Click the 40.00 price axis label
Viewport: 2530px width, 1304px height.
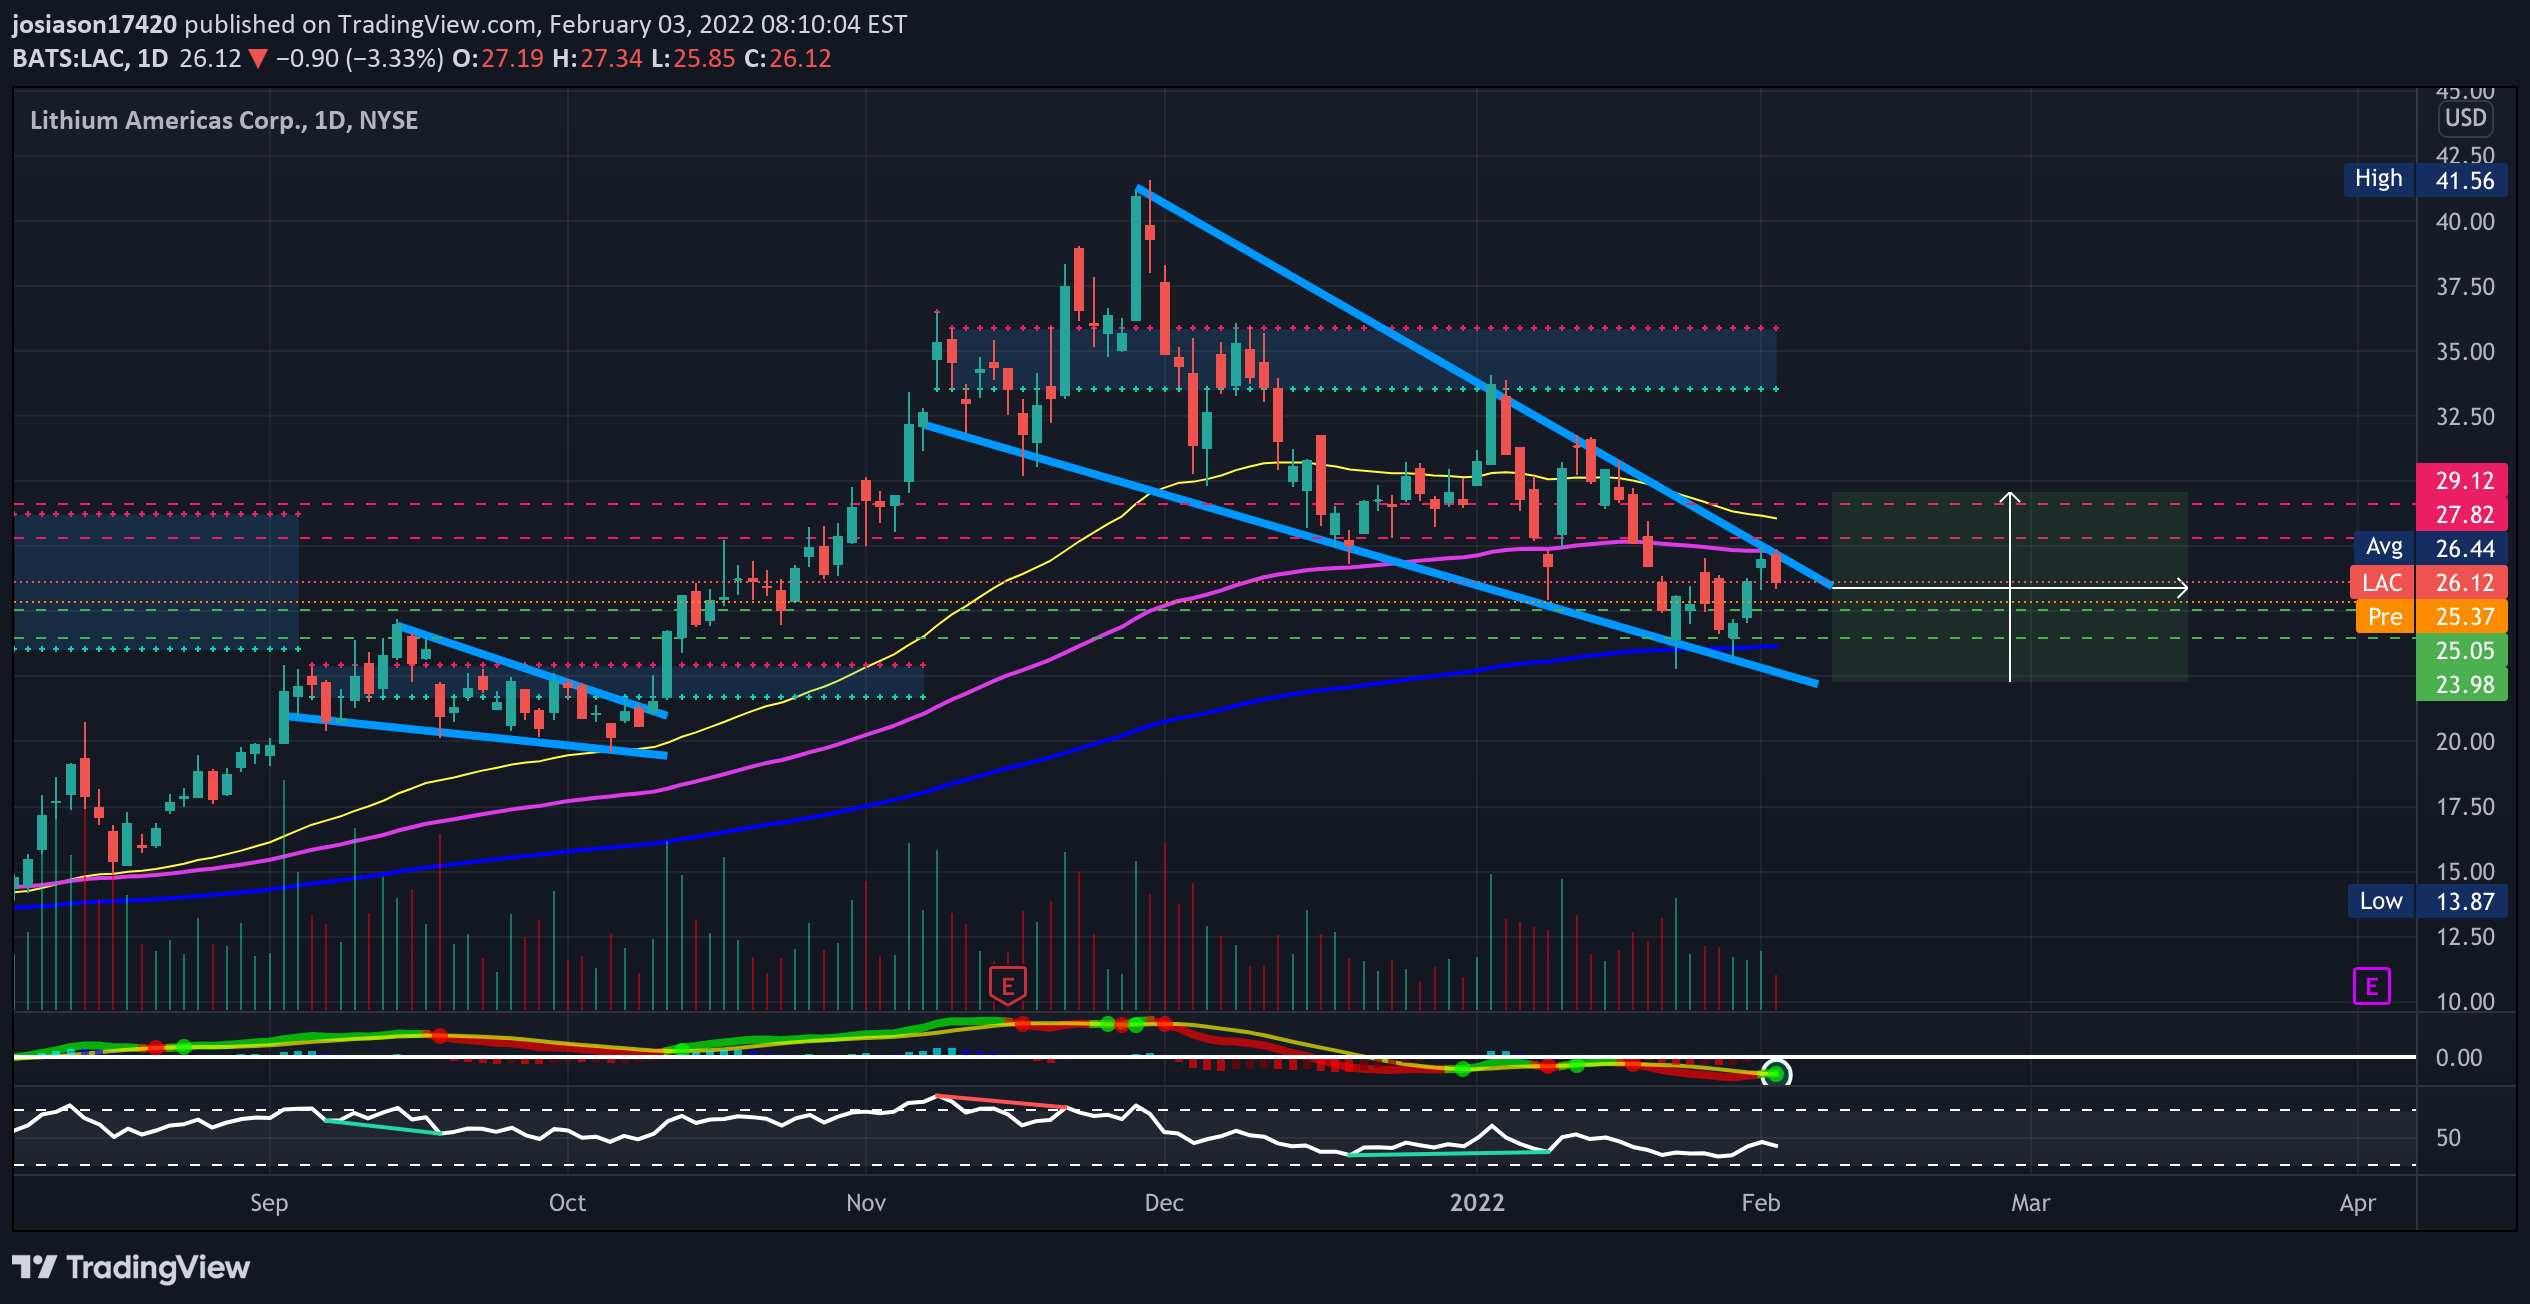(x=2465, y=221)
